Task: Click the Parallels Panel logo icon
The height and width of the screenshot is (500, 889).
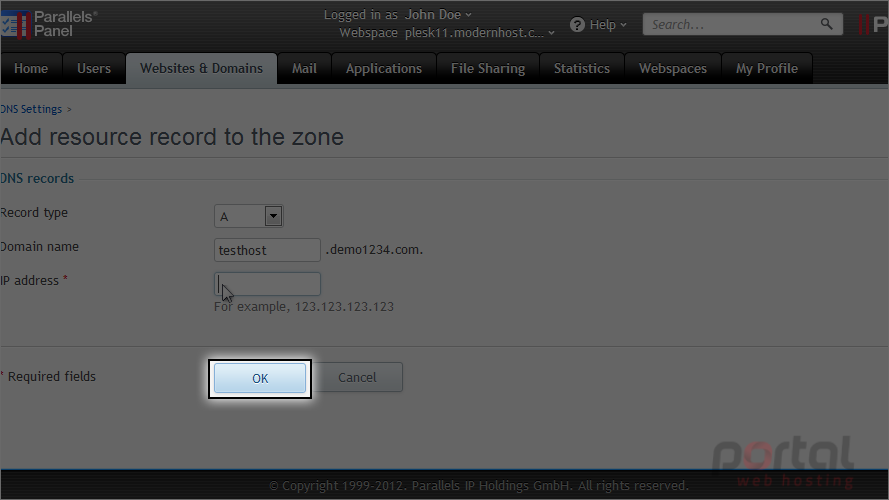Action: (16, 24)
